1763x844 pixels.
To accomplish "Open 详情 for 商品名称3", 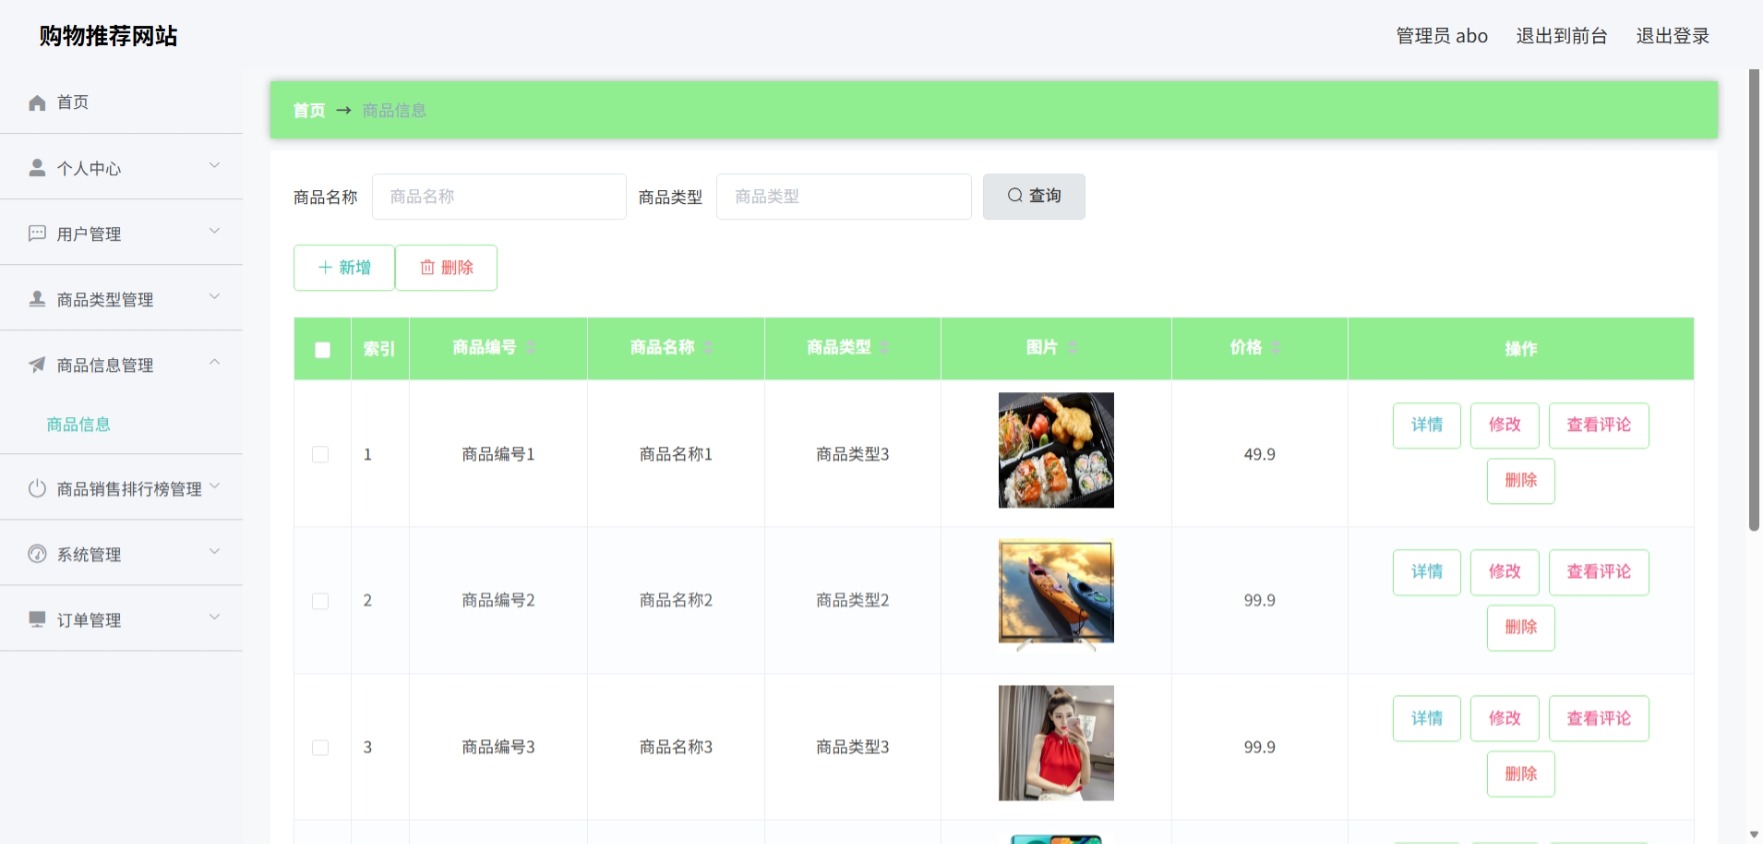I will [x=1427, y=718].
